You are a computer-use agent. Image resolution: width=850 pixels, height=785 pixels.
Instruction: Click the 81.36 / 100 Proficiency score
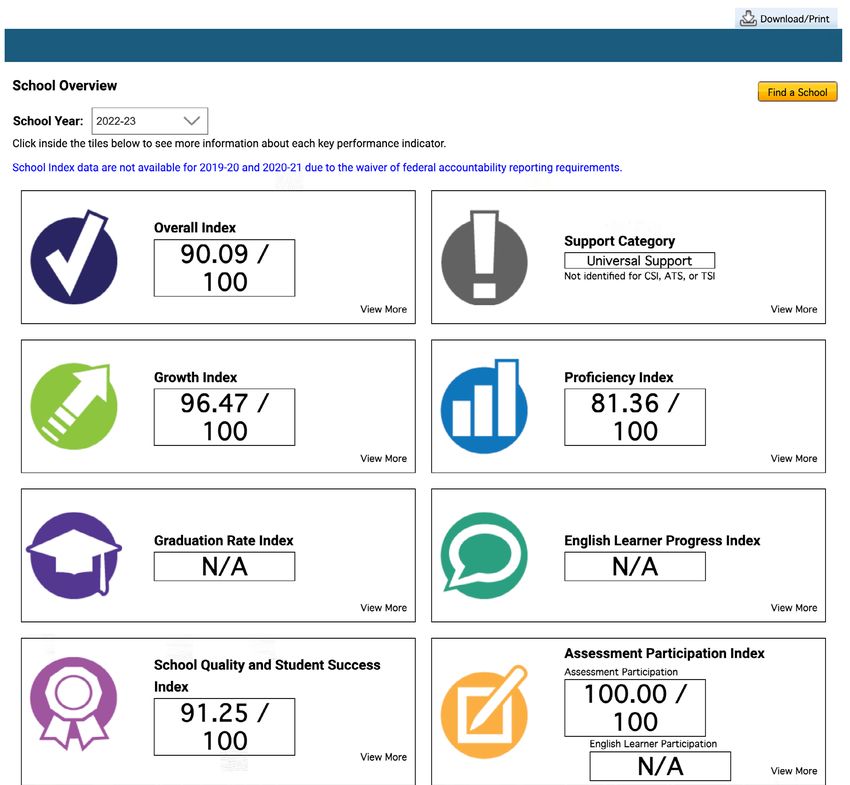(x=635, y=417)
